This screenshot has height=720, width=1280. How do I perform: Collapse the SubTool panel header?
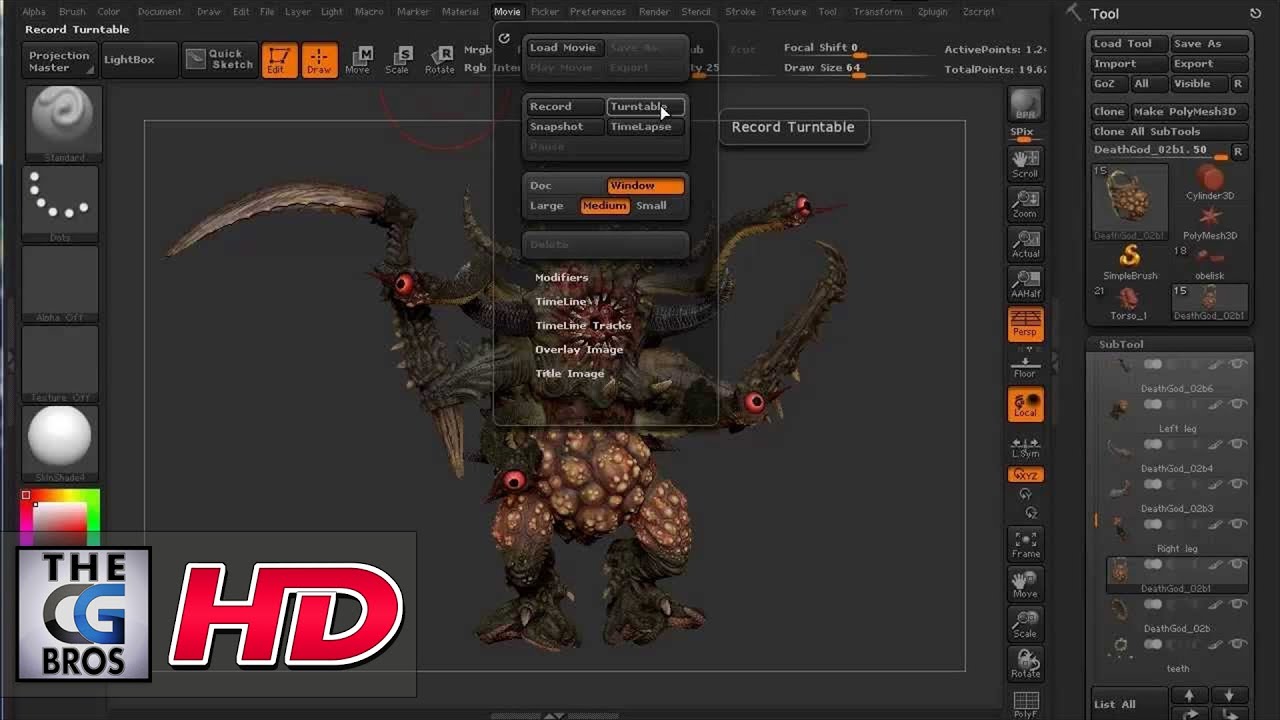pos(1121,344)
